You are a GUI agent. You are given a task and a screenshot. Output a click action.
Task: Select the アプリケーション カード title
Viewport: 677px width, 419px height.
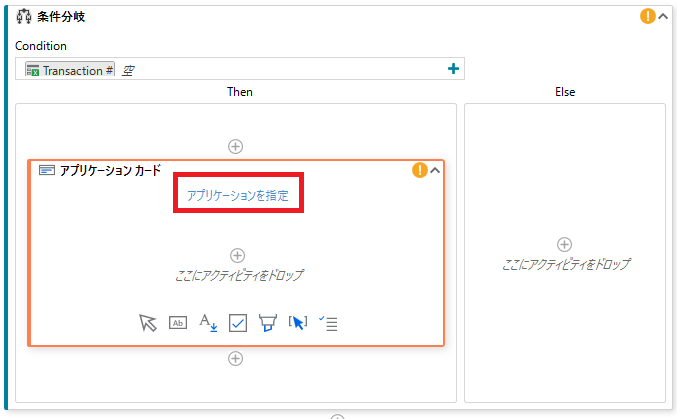point(110,171)
